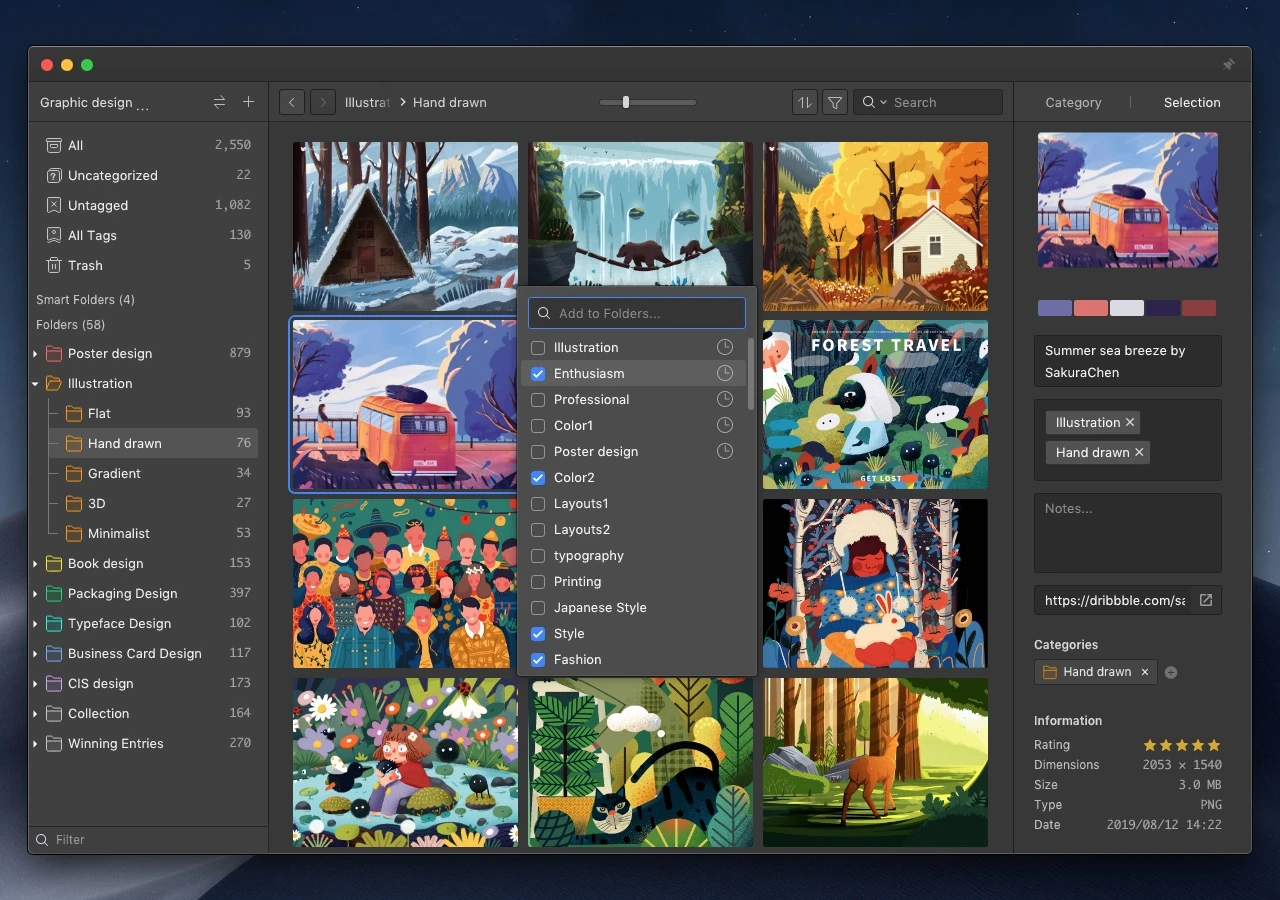1280x900 pixels.
Task: Select the Hand drawn subfolder
Action: [153, 443]
